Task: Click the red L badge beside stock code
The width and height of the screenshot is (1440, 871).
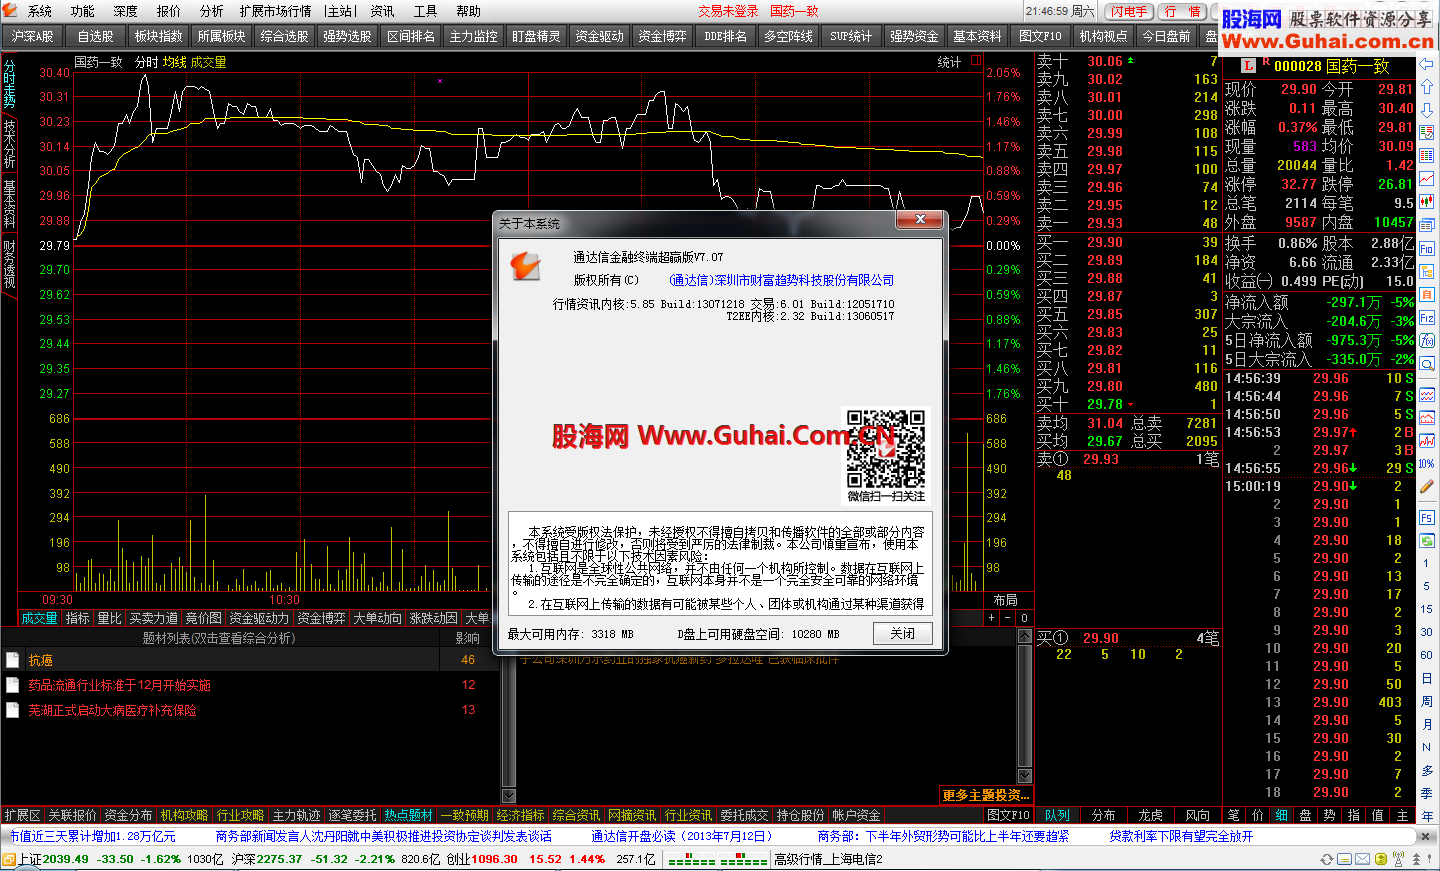Action: click(x=1248, y=66)
